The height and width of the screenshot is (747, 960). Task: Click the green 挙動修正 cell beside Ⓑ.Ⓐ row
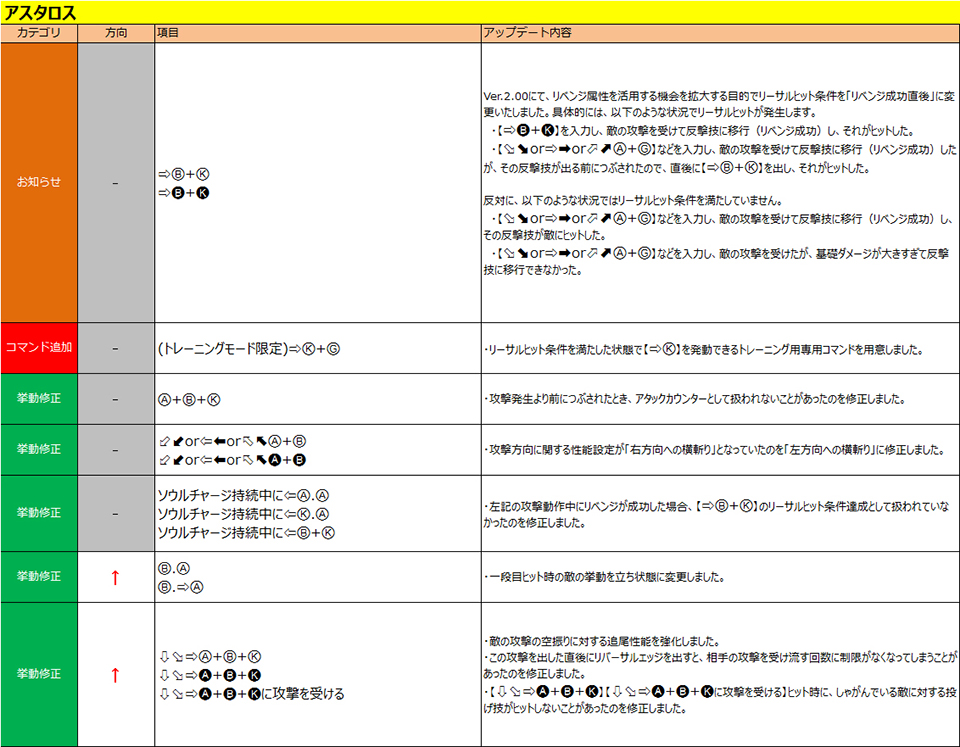click(39, 577)
